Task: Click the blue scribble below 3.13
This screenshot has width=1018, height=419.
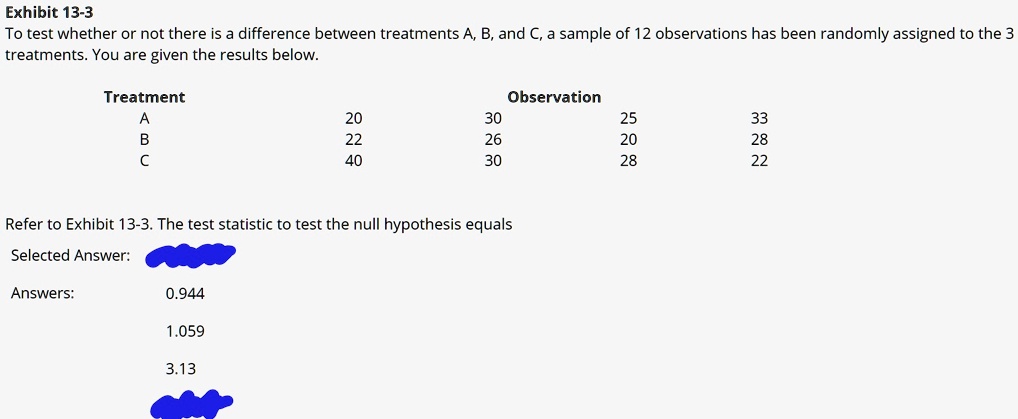Action: (191, 405)
